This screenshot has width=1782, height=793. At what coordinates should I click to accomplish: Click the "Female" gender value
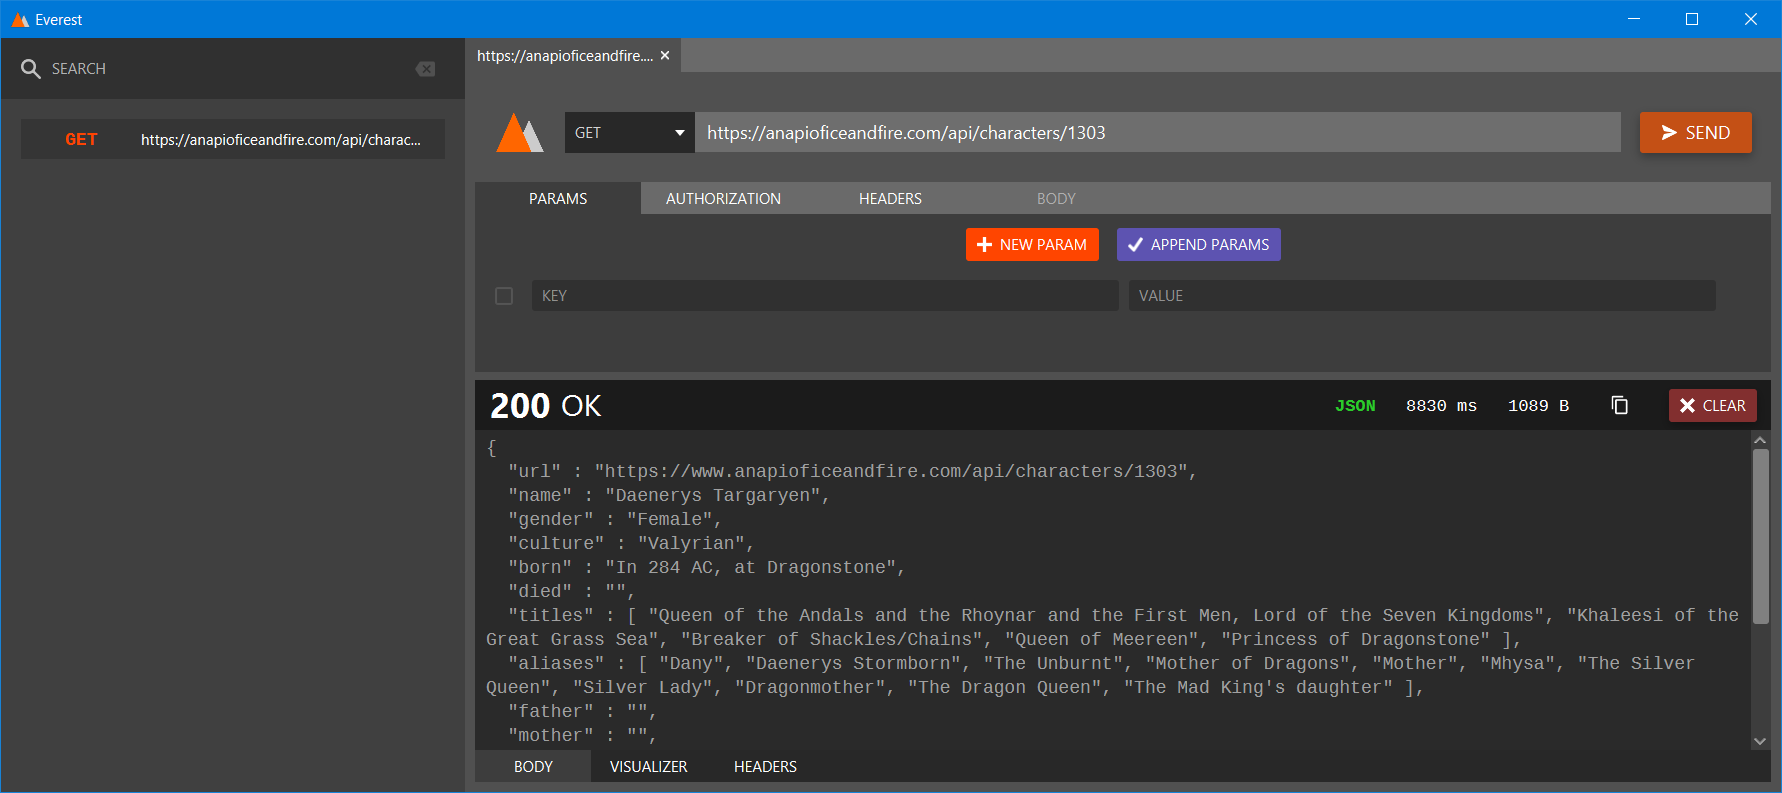click(670, 520)
